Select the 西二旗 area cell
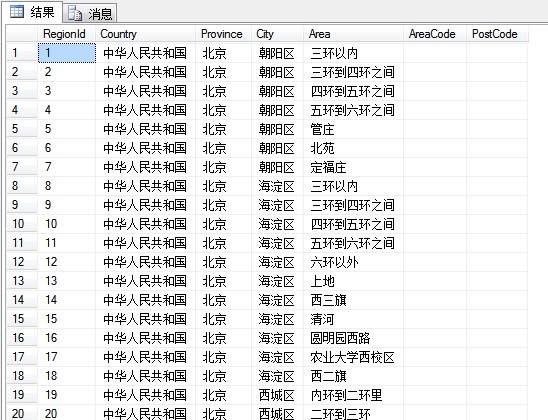 point(353,376)
